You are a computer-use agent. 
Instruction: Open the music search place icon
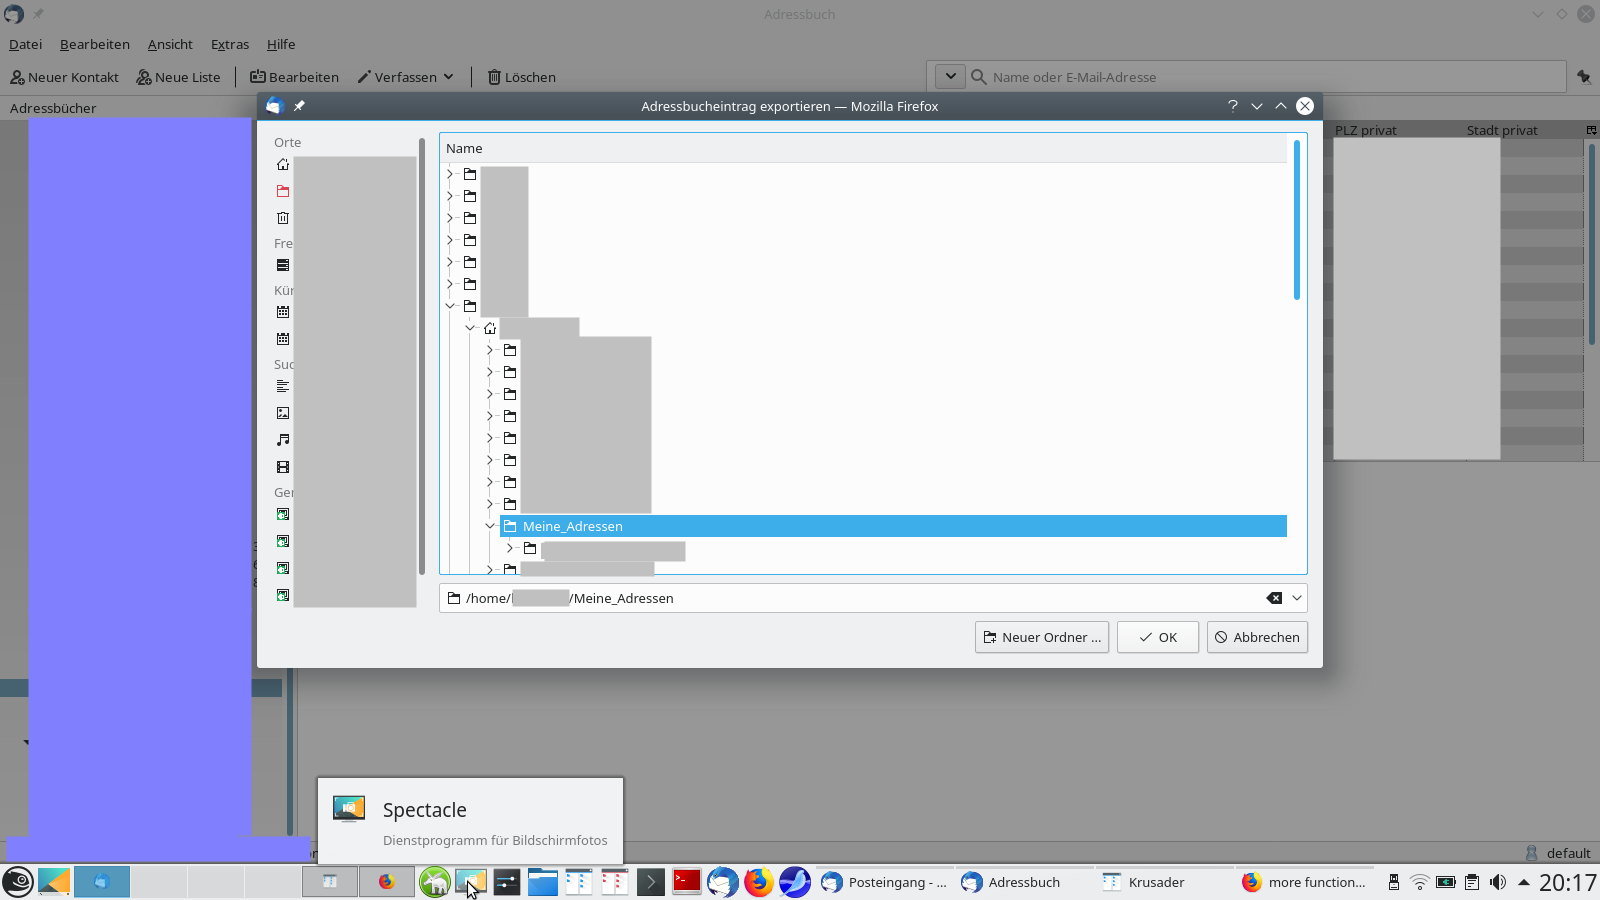click(283, 440)
